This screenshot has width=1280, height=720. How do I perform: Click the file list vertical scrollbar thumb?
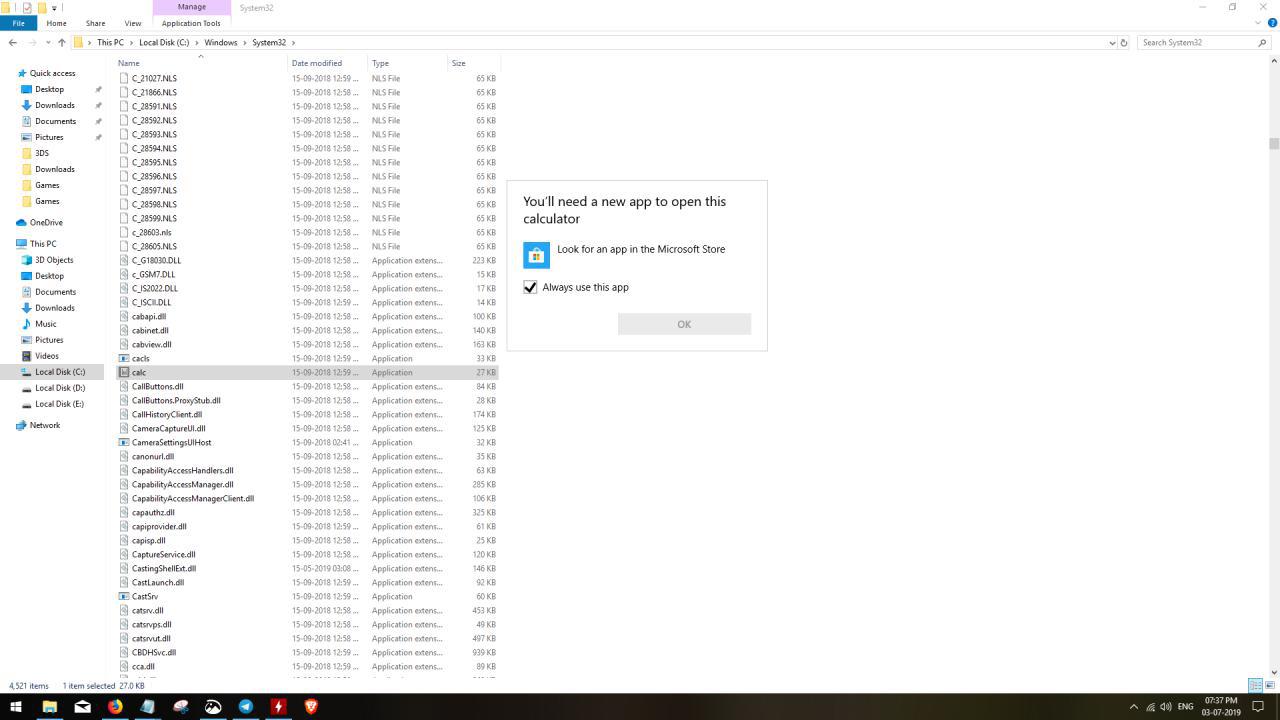click(1274, 143)
